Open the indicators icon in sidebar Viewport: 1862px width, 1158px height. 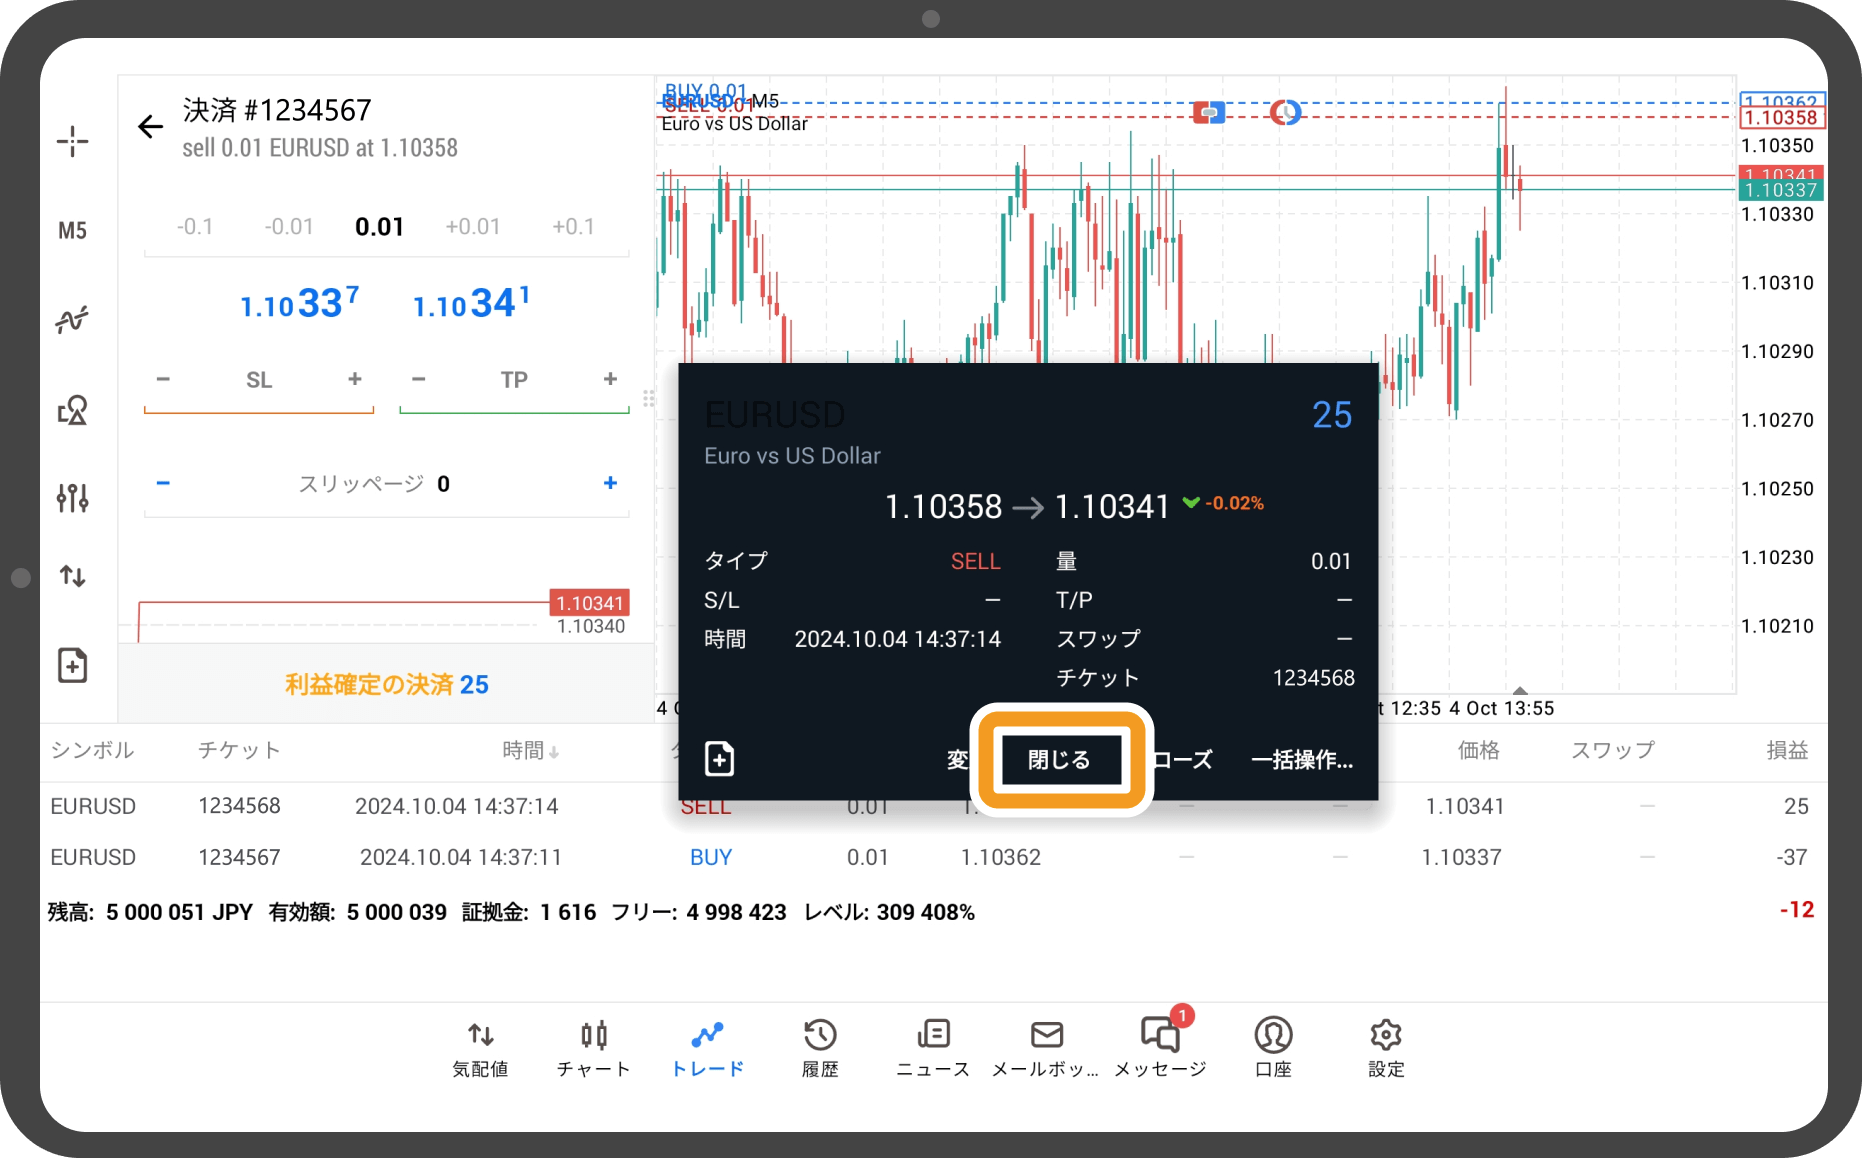tap(72, 320)
